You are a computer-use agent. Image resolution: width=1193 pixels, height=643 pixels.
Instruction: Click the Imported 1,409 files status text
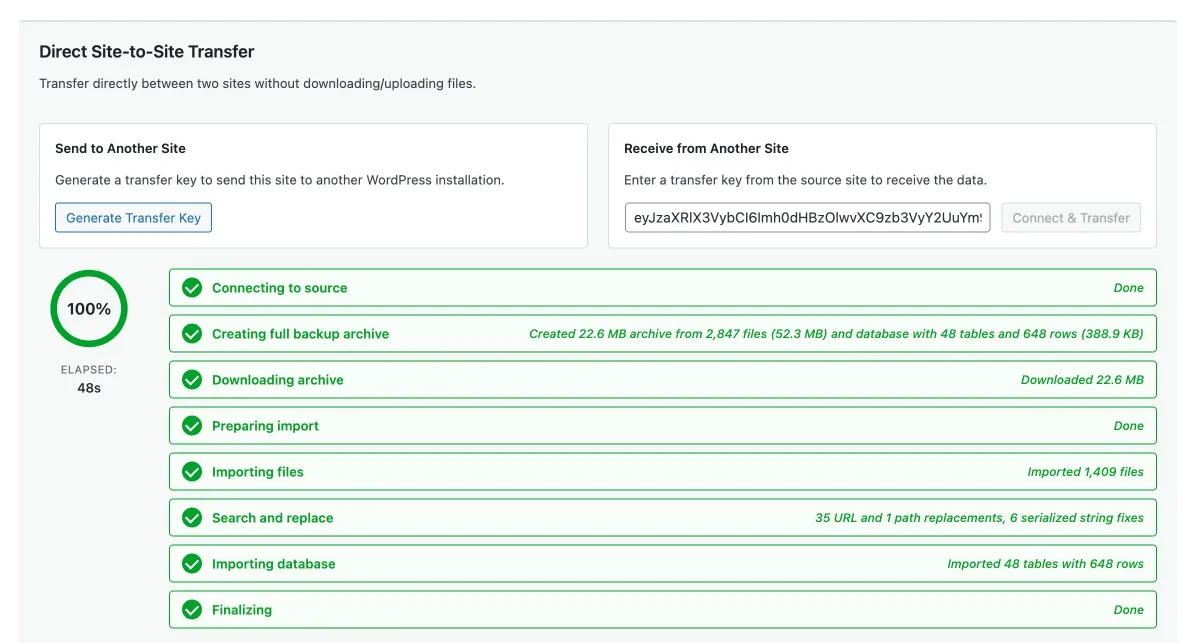point(1085,472)
